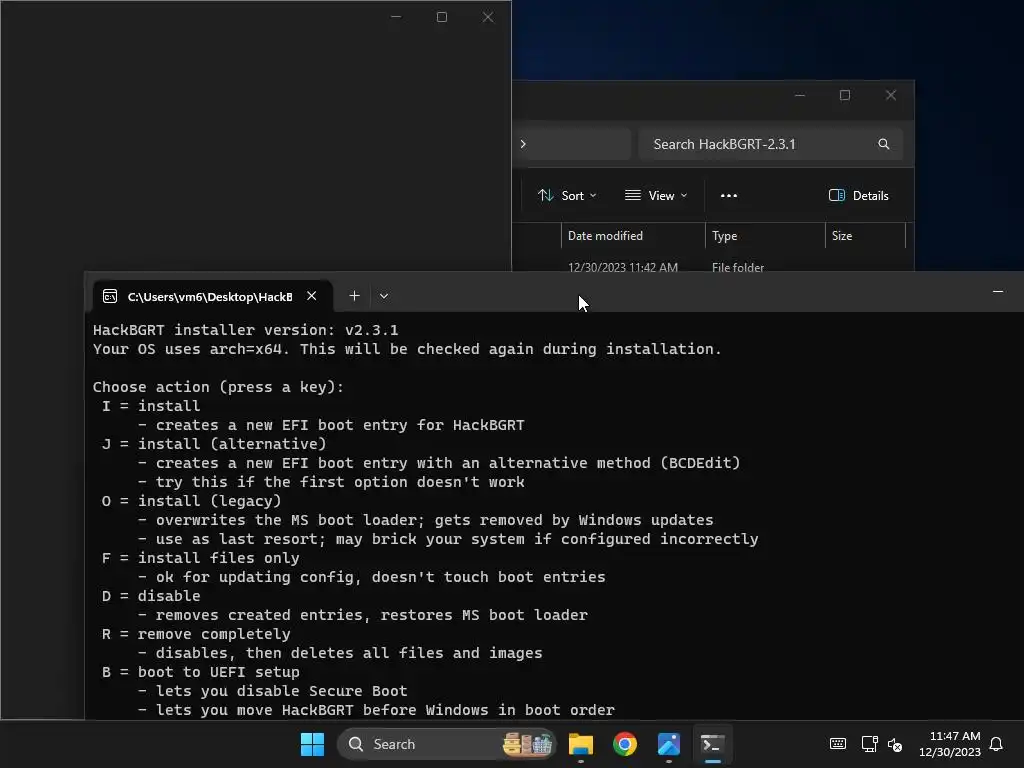The height and width of the screenshot is (768, 1024).
Task: Open the notifications bell icon
Action: coord(997,744)
